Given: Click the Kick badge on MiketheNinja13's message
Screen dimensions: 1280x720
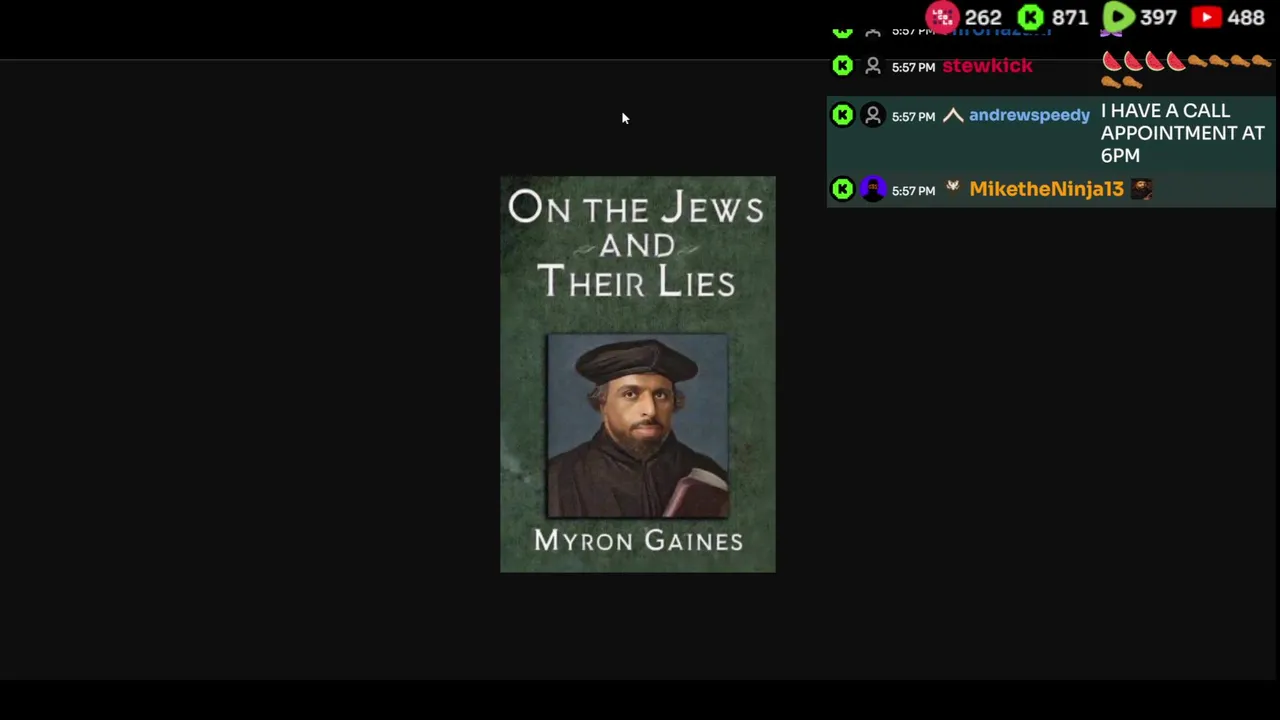Looking at the screenshot, I should pyautogui.click(x=843, y=189).
